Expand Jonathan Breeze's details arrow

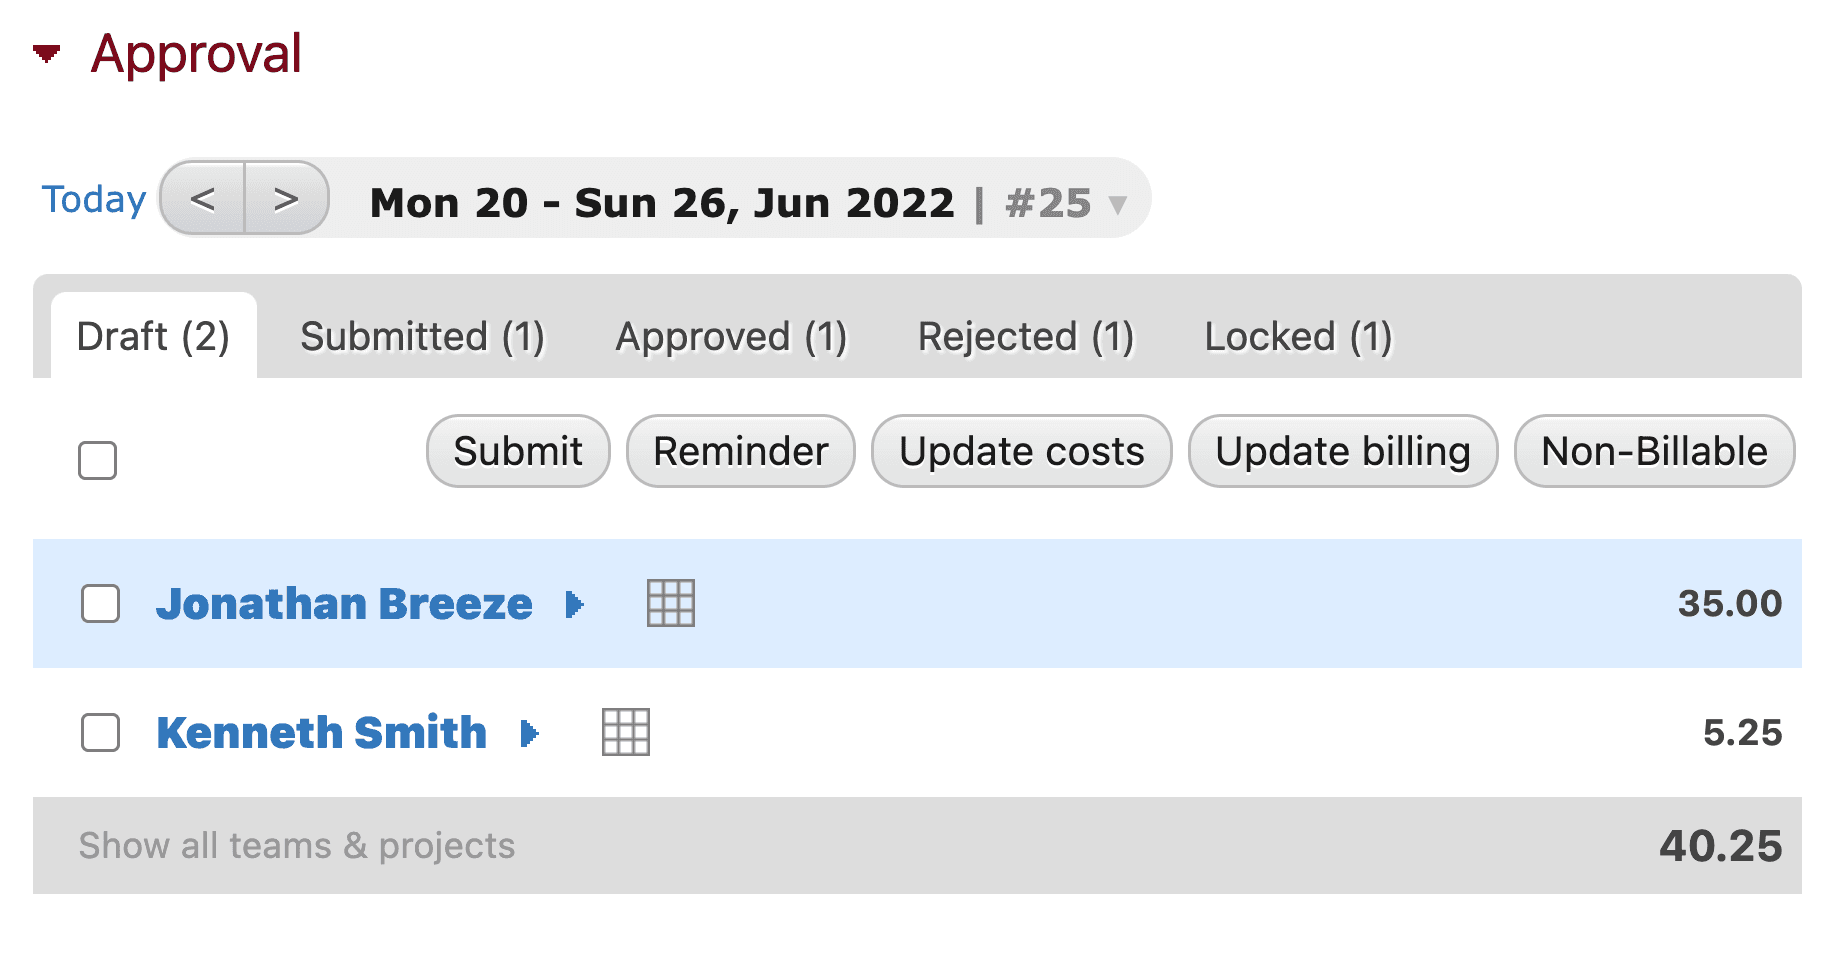[574, 604]
